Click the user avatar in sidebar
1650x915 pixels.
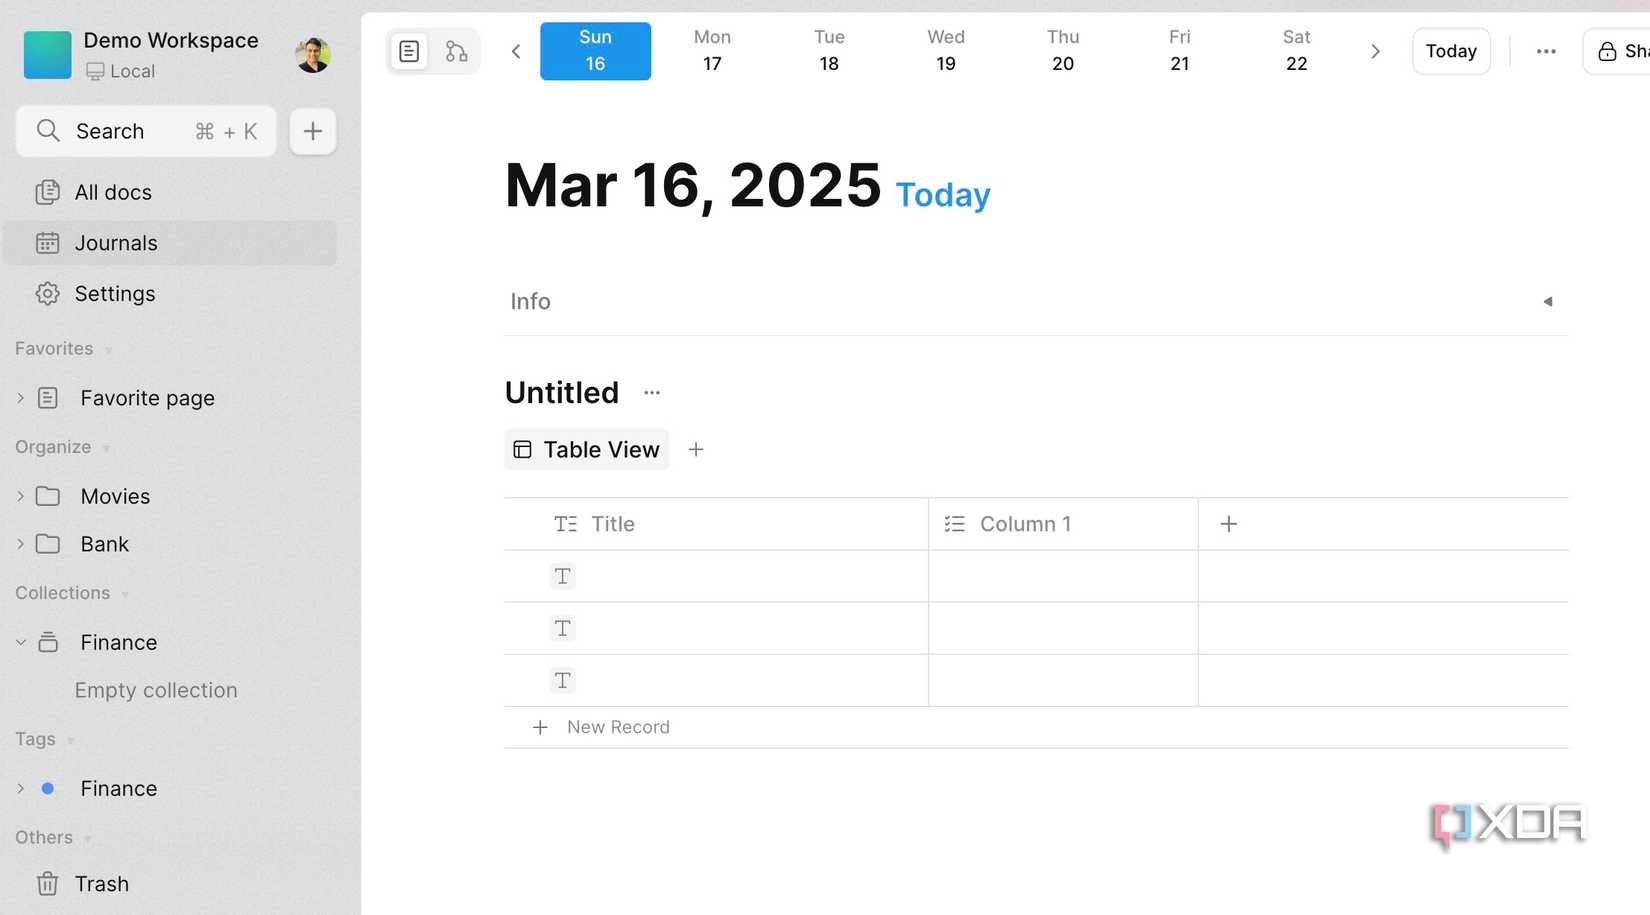point(313,55)
